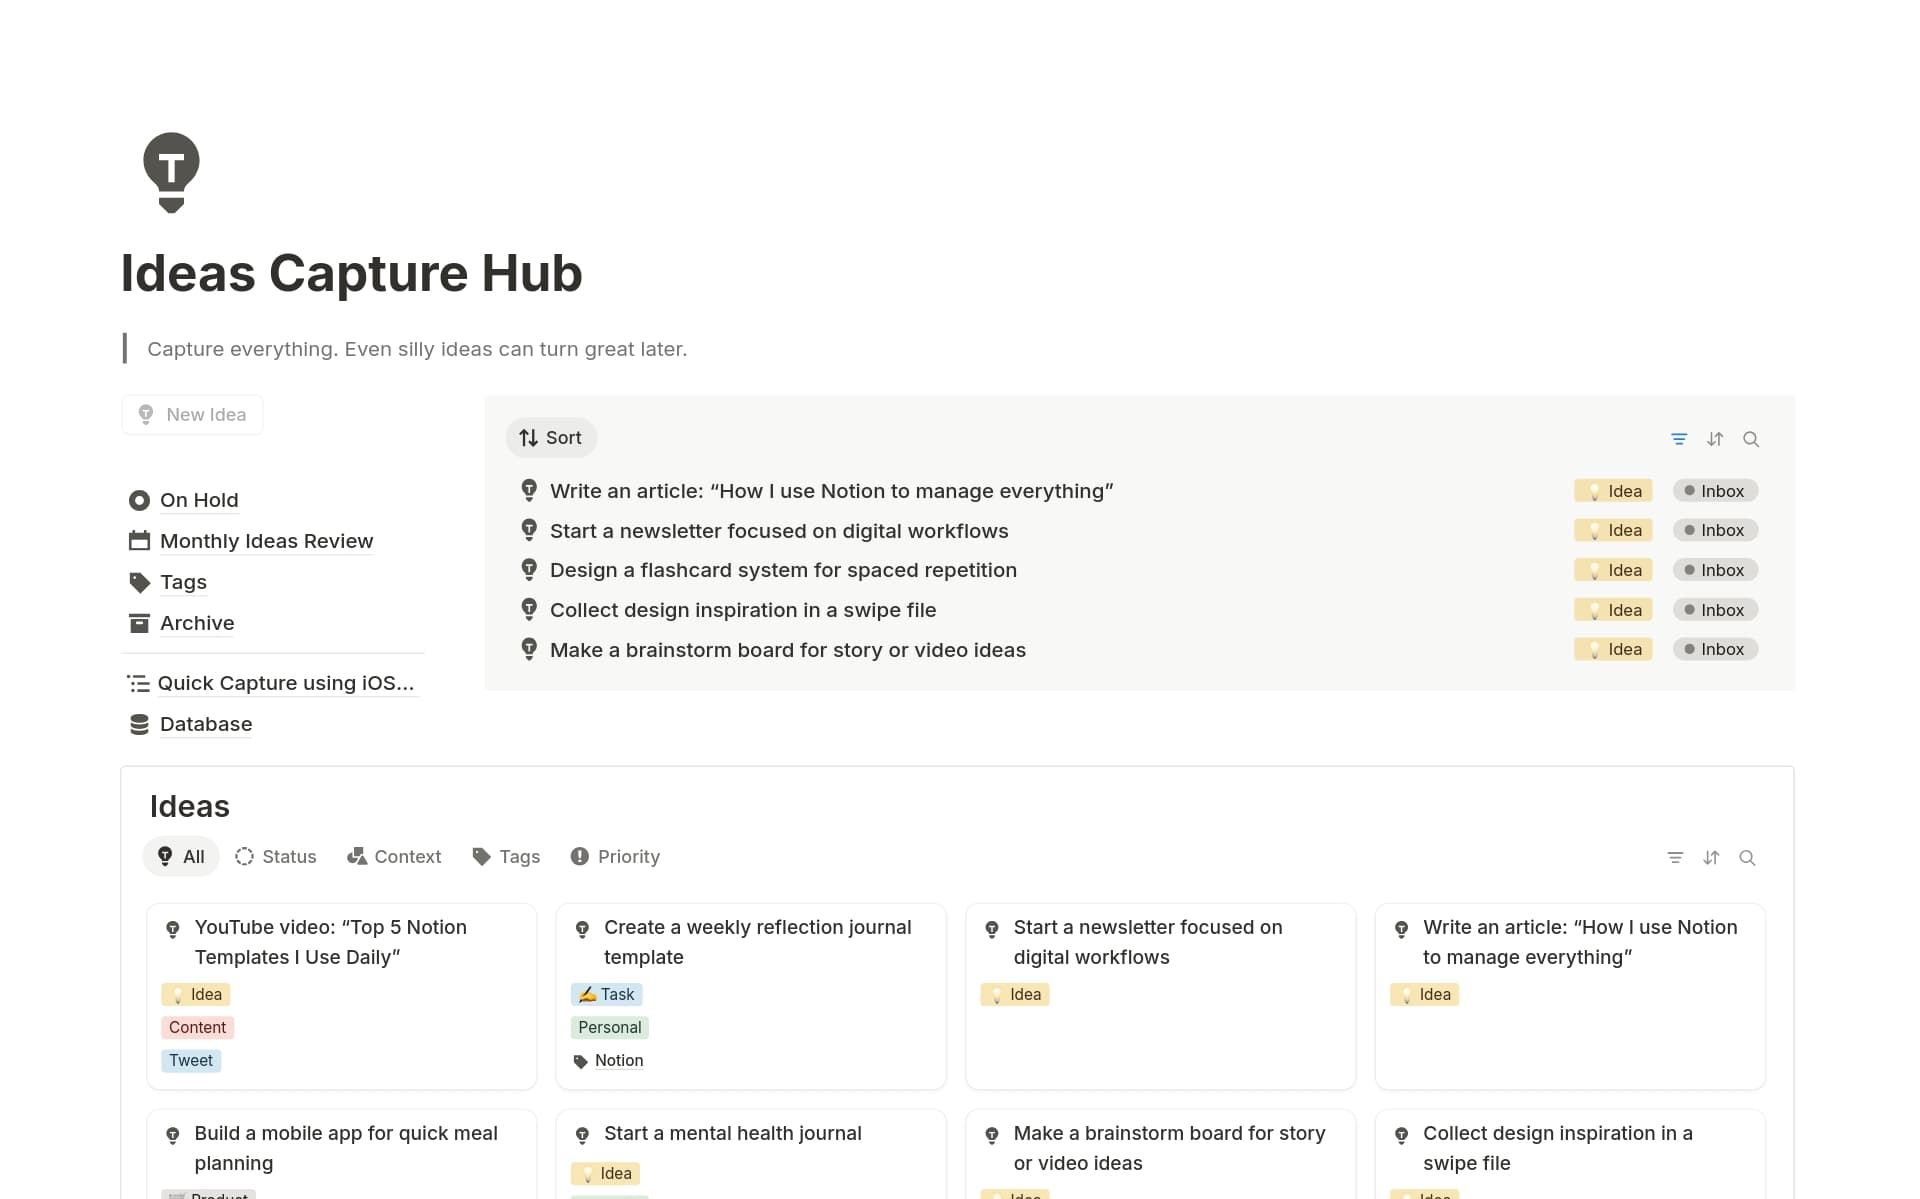Switch to the Tags view tab
Image resolution: width=1920 pixels, height=1199 pixels.
[x=506, y=856]
